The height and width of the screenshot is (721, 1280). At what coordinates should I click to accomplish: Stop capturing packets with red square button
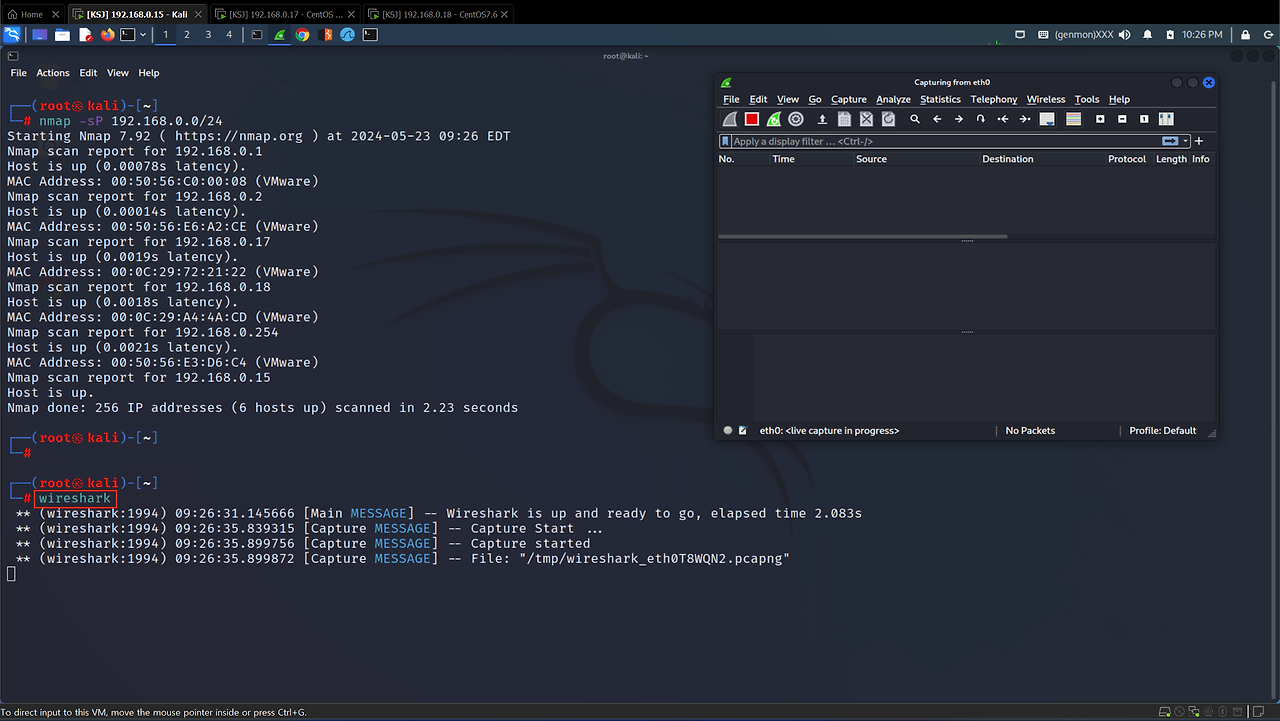[752, 119]
